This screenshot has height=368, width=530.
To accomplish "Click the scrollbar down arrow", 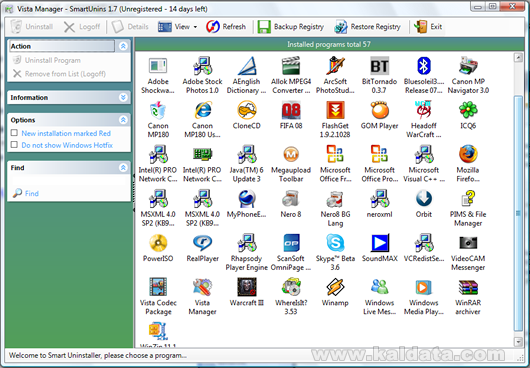I will click(x=518, y=341).
